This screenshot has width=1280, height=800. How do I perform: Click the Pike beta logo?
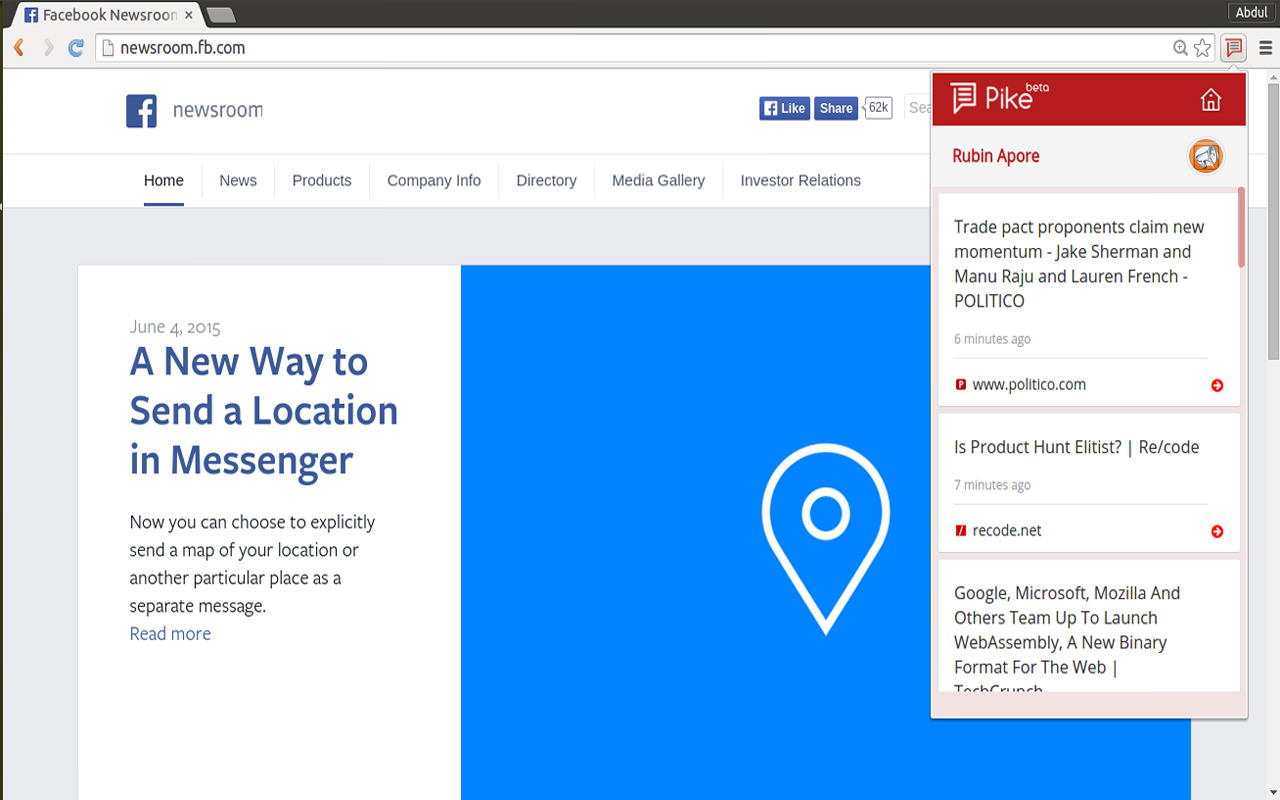pyautogui.click(x=999, y=96)
